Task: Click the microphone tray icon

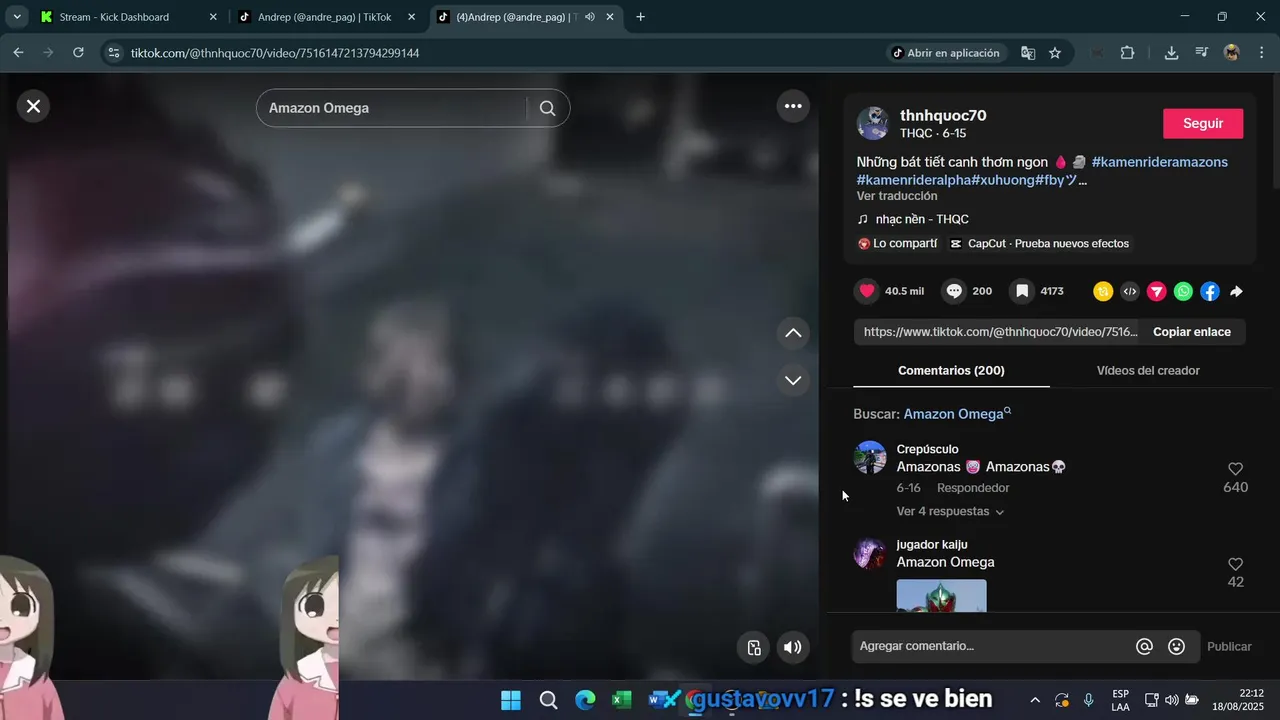Action: coord(1089,700)
